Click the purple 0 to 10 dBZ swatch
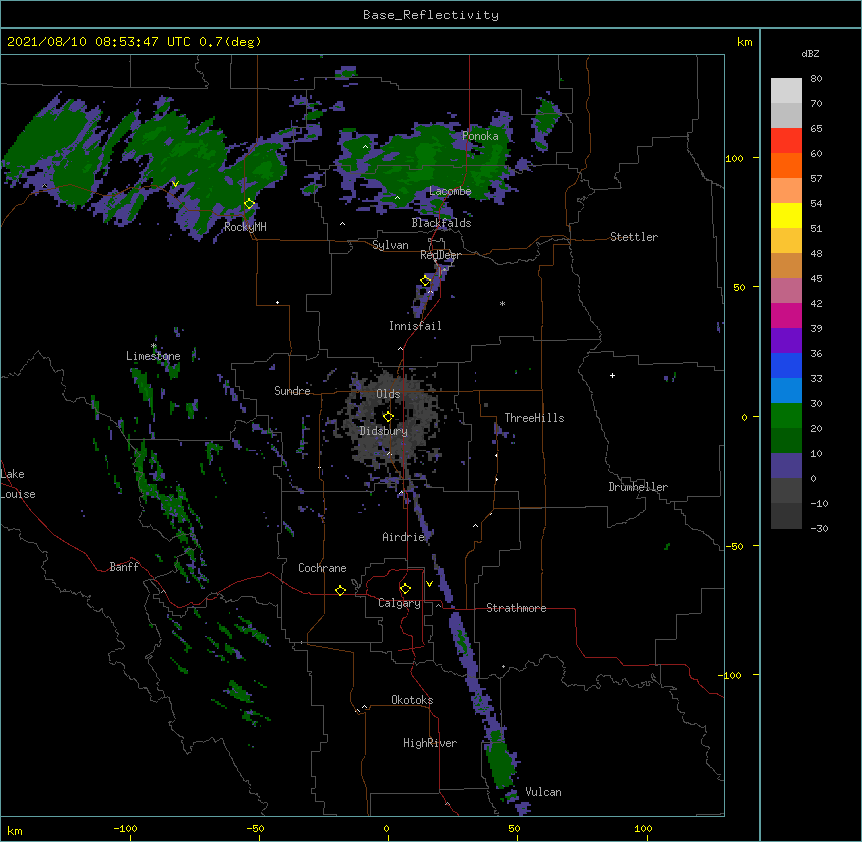 [786, 466]
